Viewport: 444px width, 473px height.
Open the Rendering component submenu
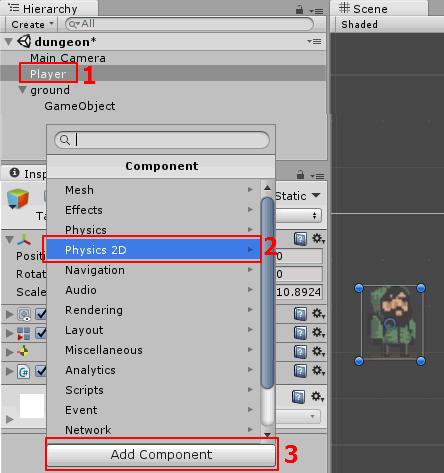153,310
